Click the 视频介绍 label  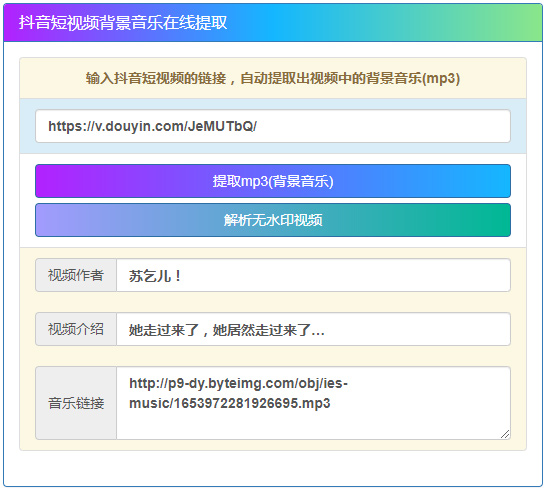point(76,329)
